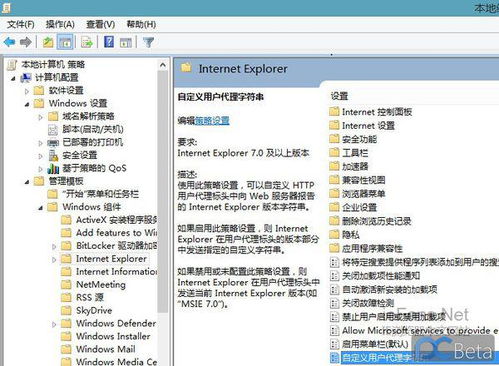Open the Internet 设置 folder icon
The width and height of the screenshot is (499, 366).
click(x=334, y=125)
